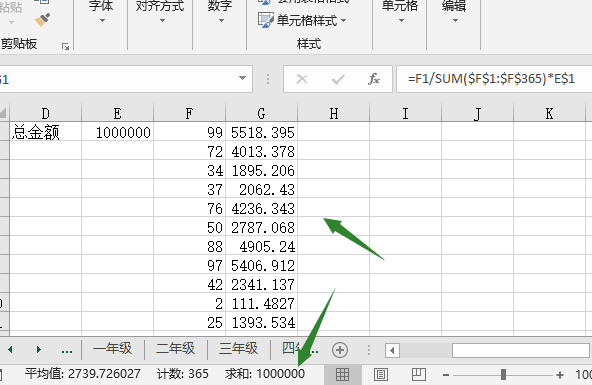Select column G header
Viewport: 592px width, 385px height.
pos(261,113)
